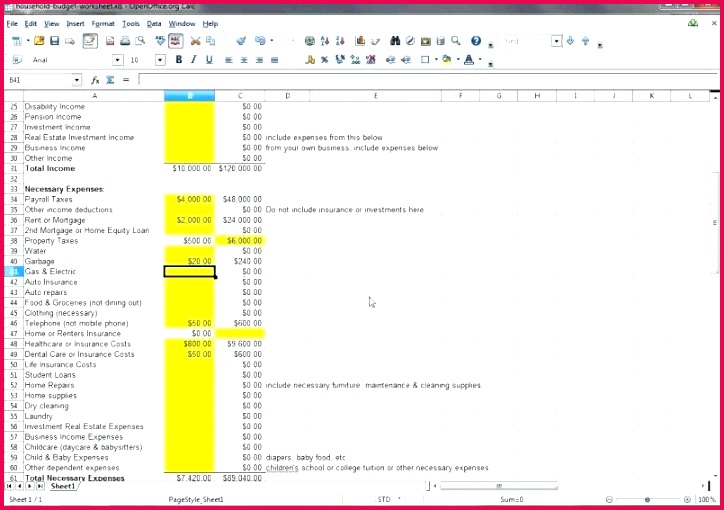Open the Format menu

[102, 23]
